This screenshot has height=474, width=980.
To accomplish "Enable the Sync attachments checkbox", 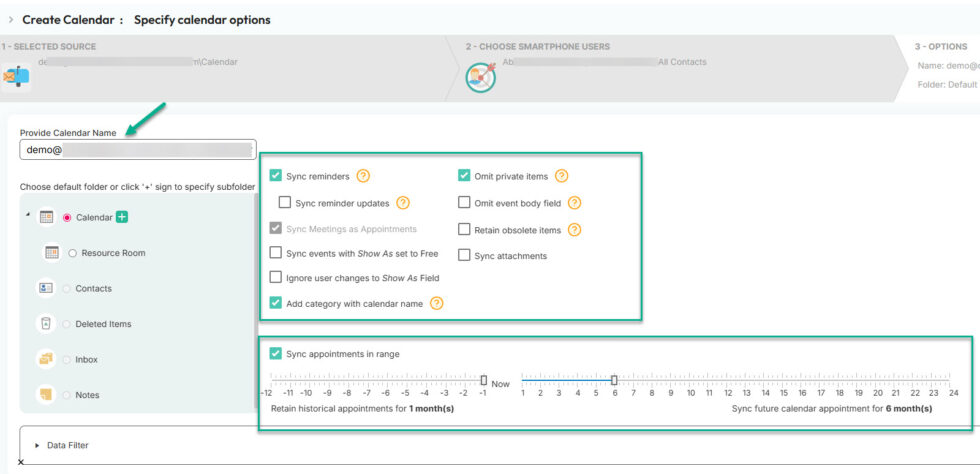I will pyautogui.click(x=464, y=256).
